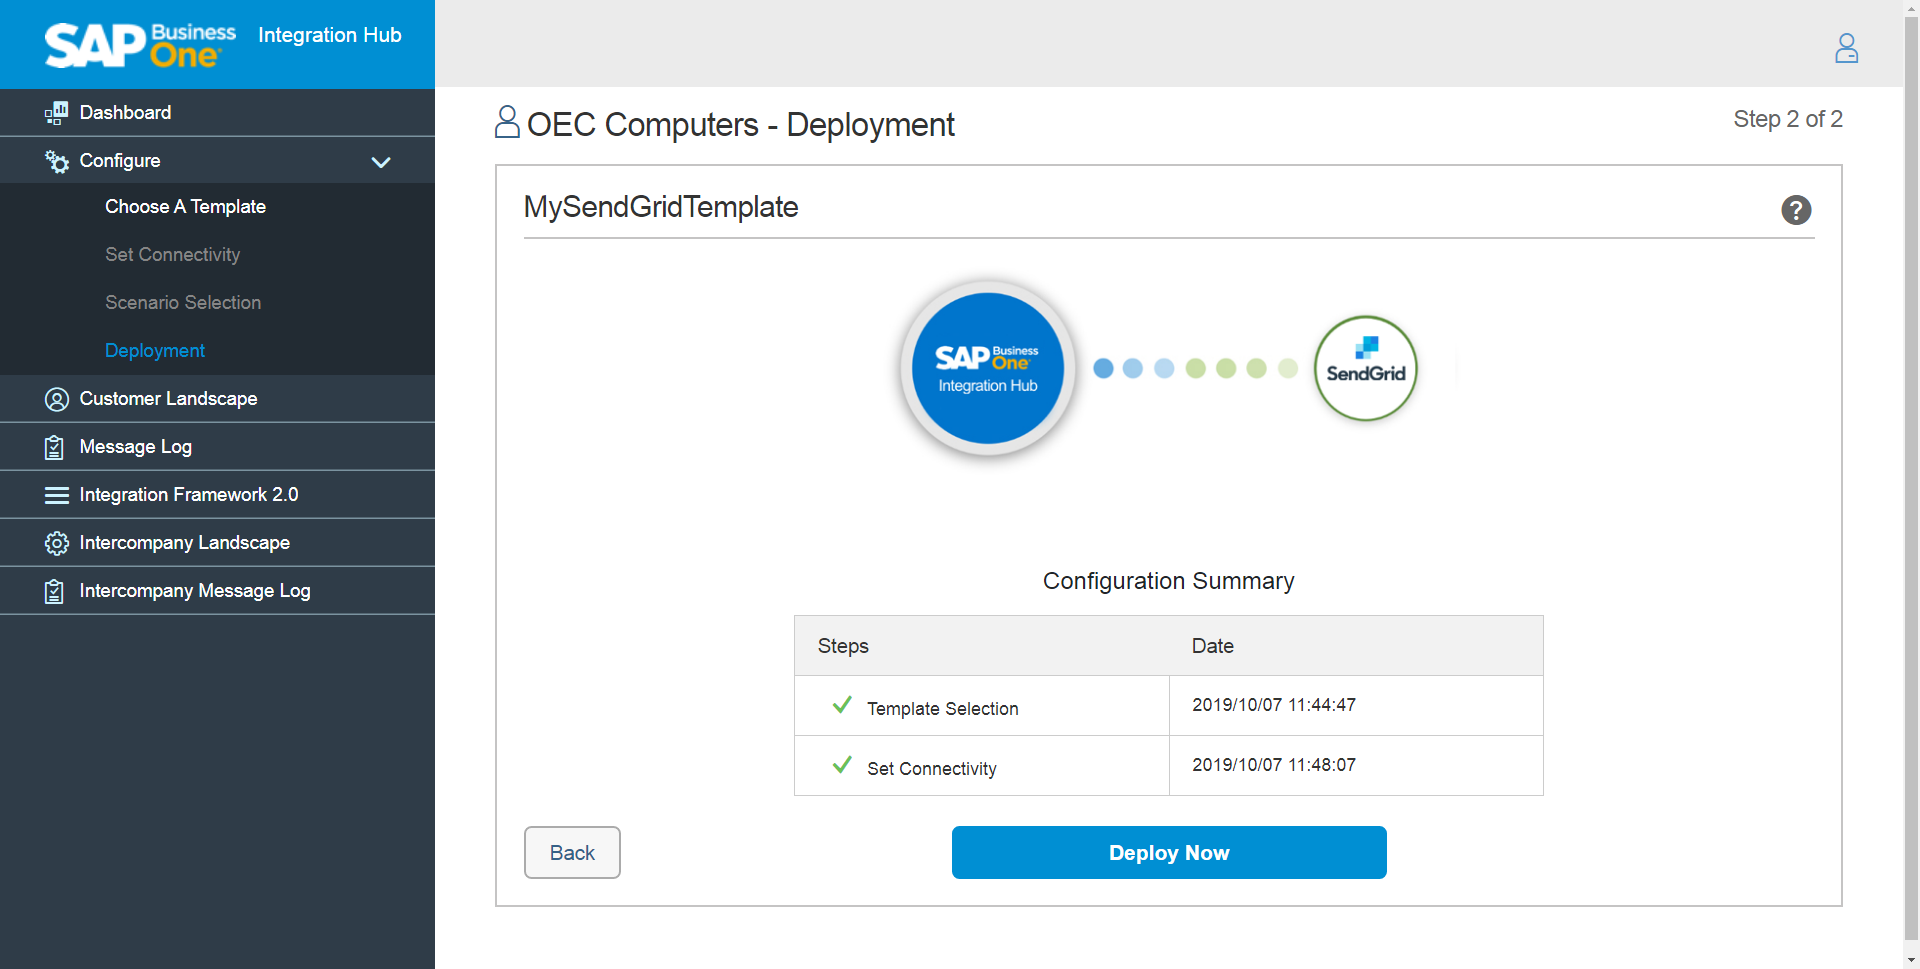Click the Intercompany Message Log clipboard icon
The height and width of the screenshot is (969, 1920).
tap(55, 591)
